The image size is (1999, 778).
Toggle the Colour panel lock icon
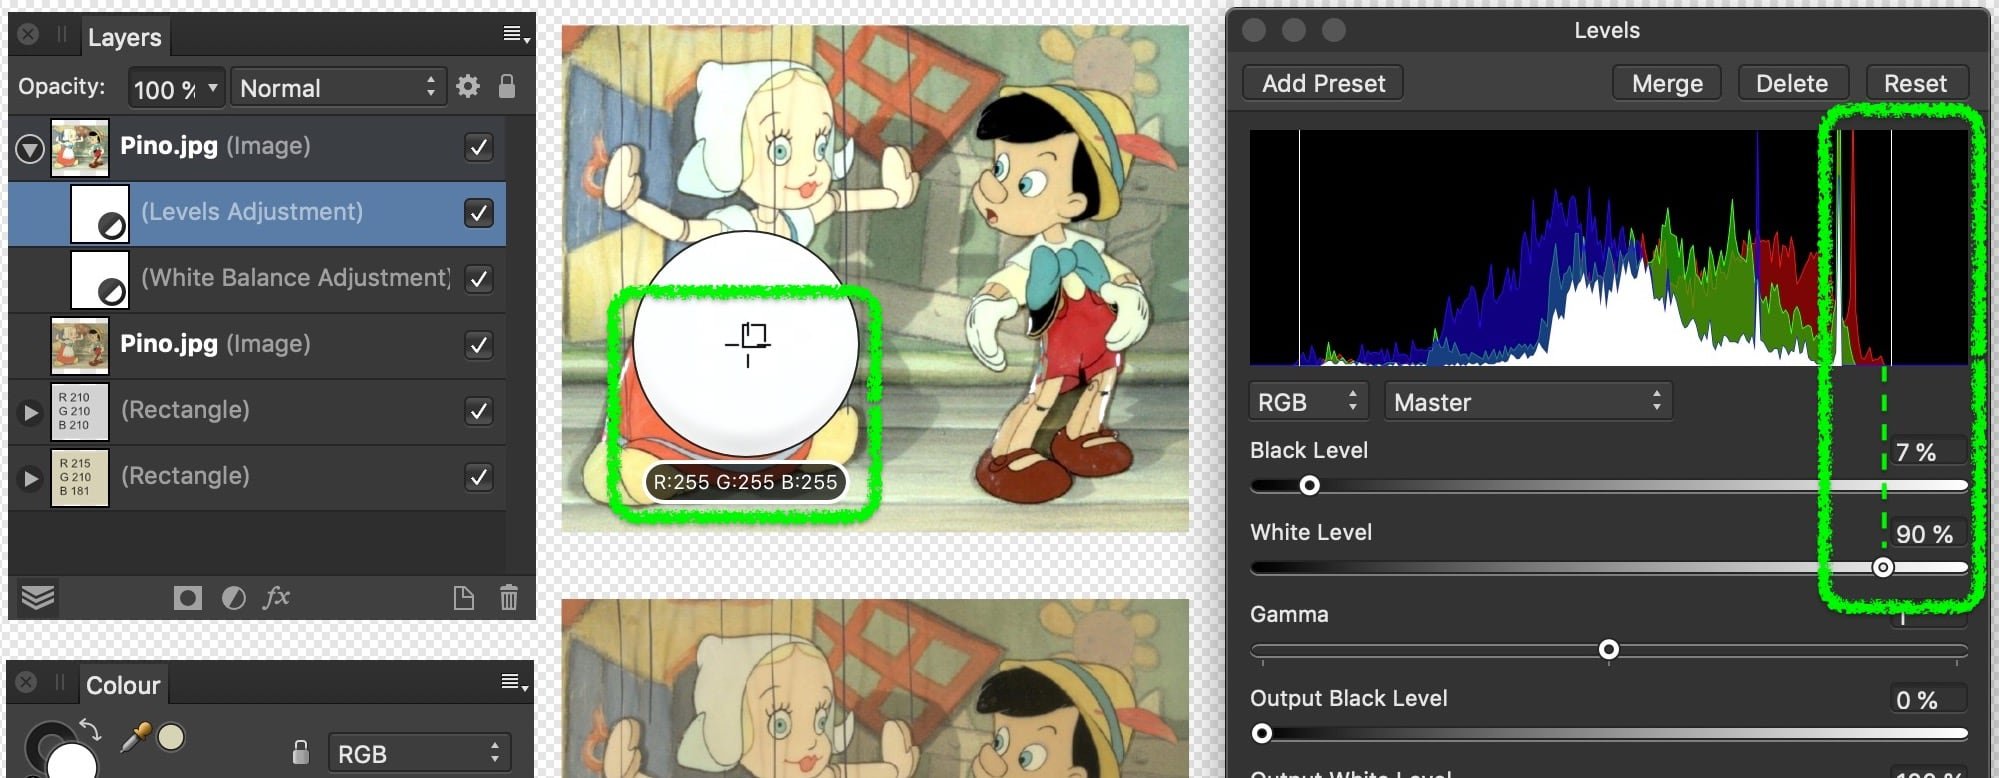tap(300, 752)
